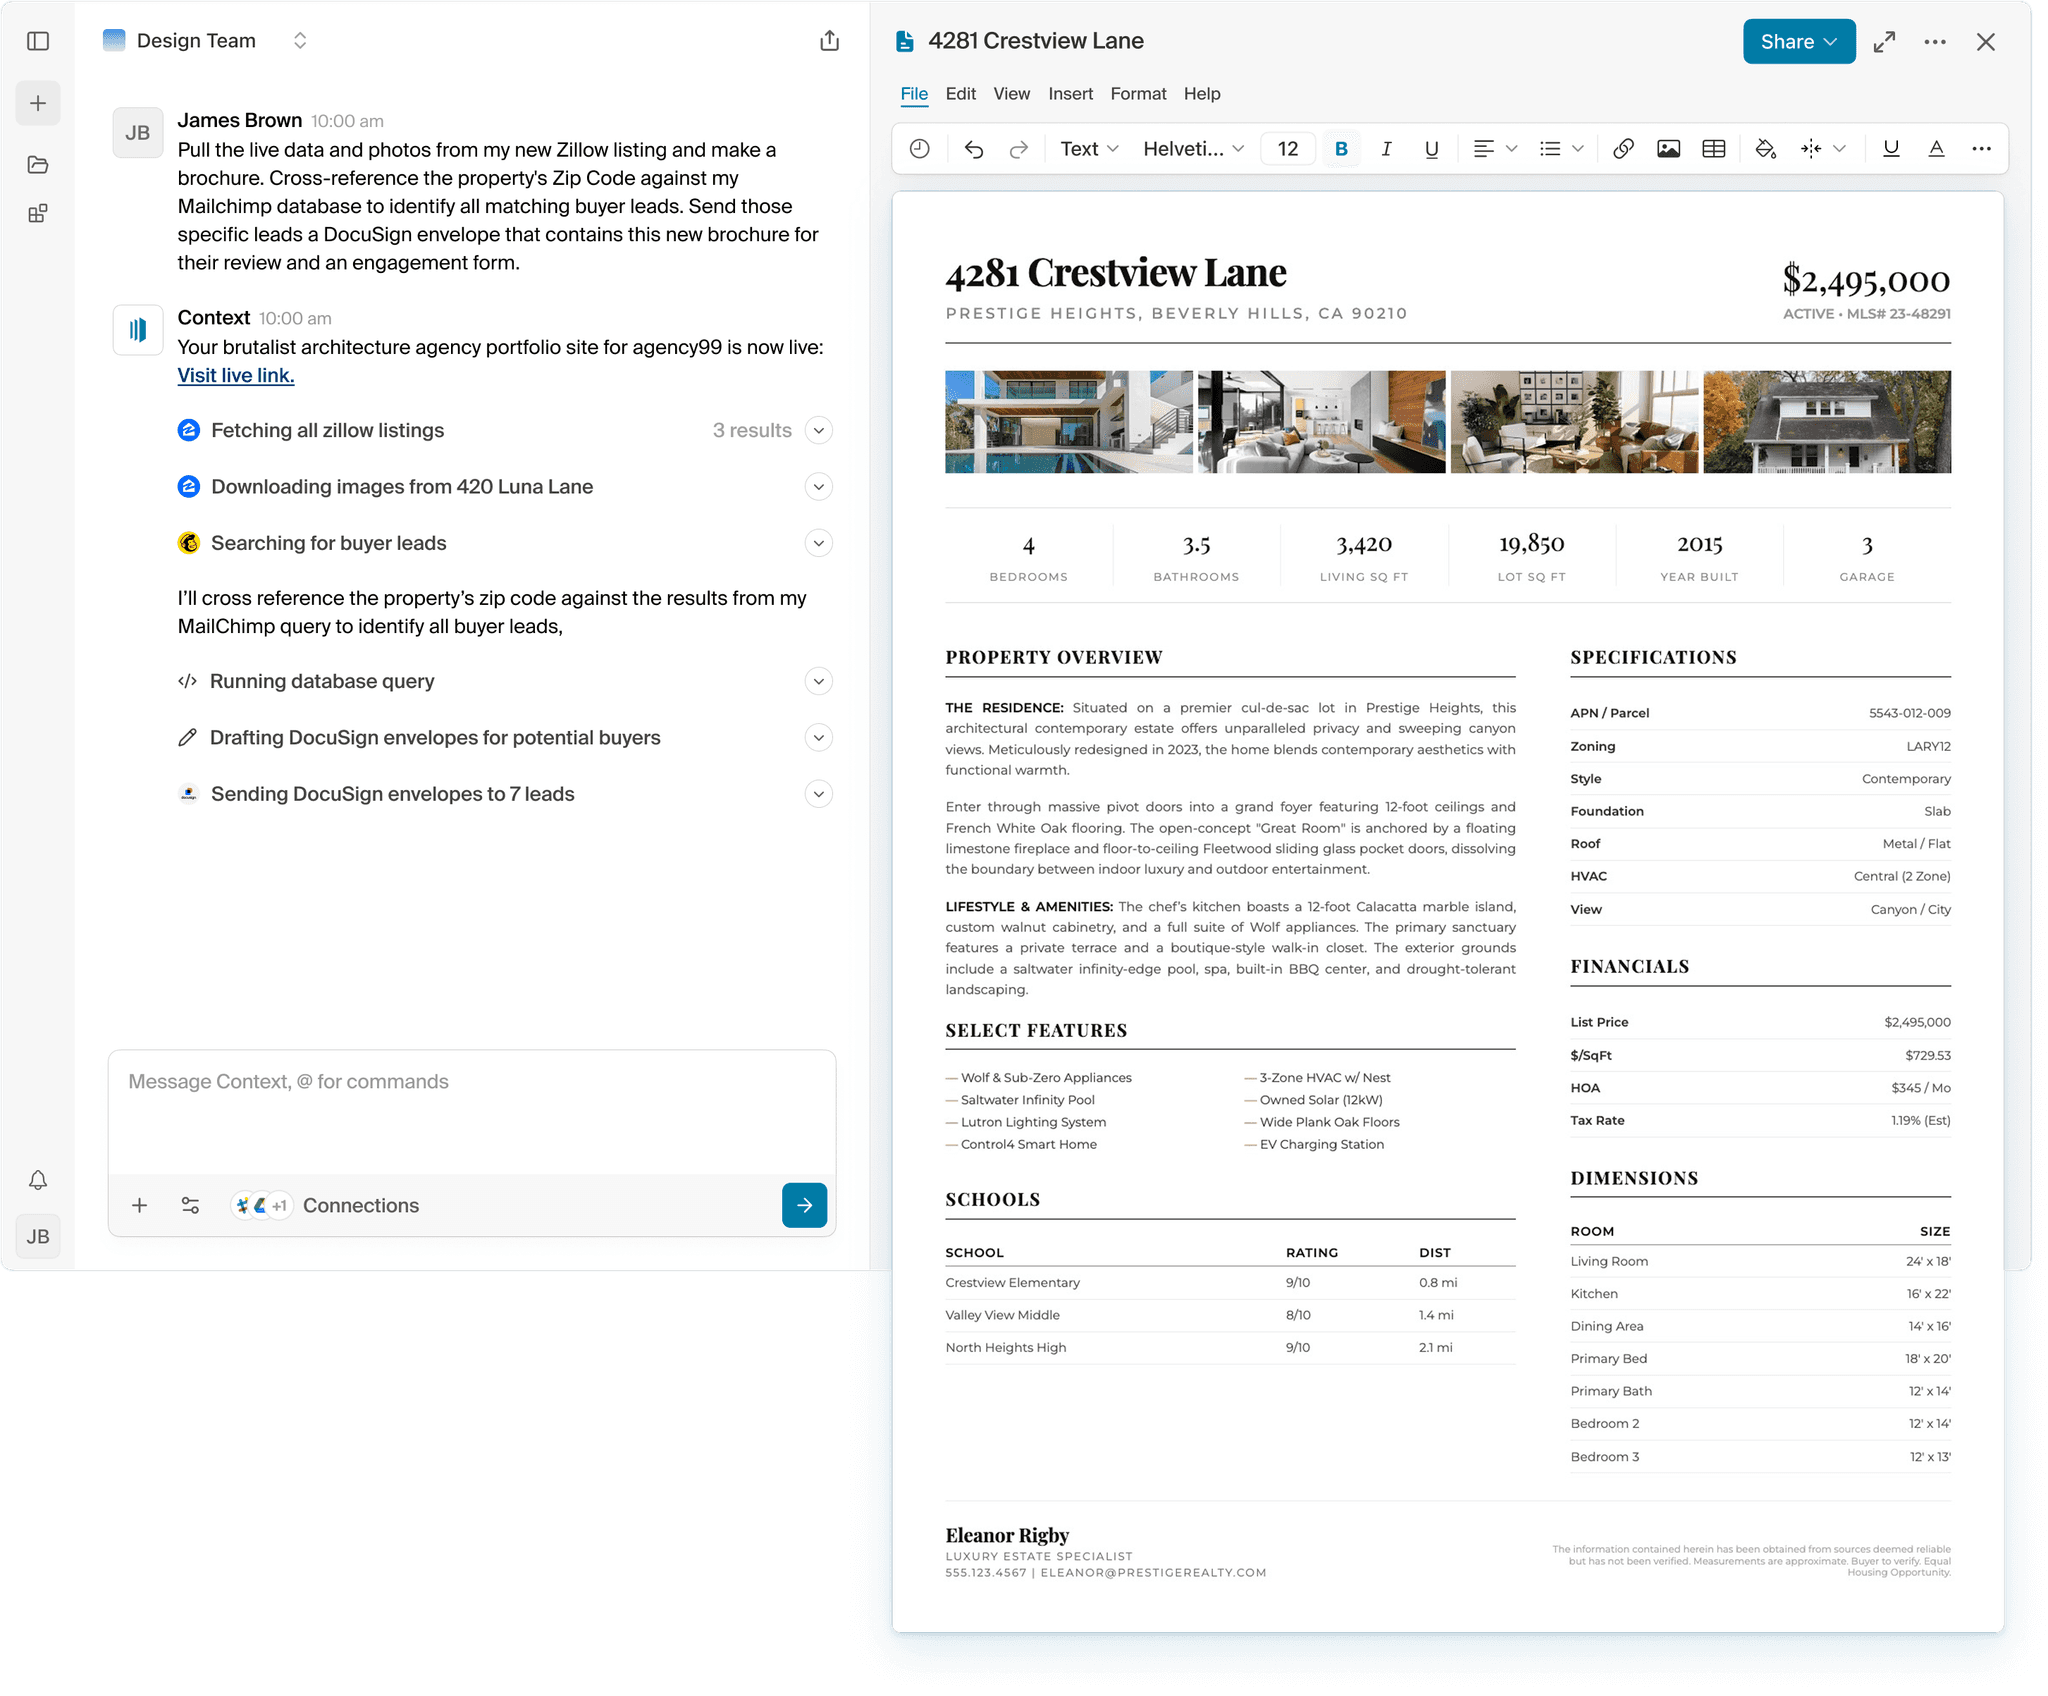Insert an image using the toolbar icon
This screenshot has width=2048, height=1696.
pos(1668,149)
